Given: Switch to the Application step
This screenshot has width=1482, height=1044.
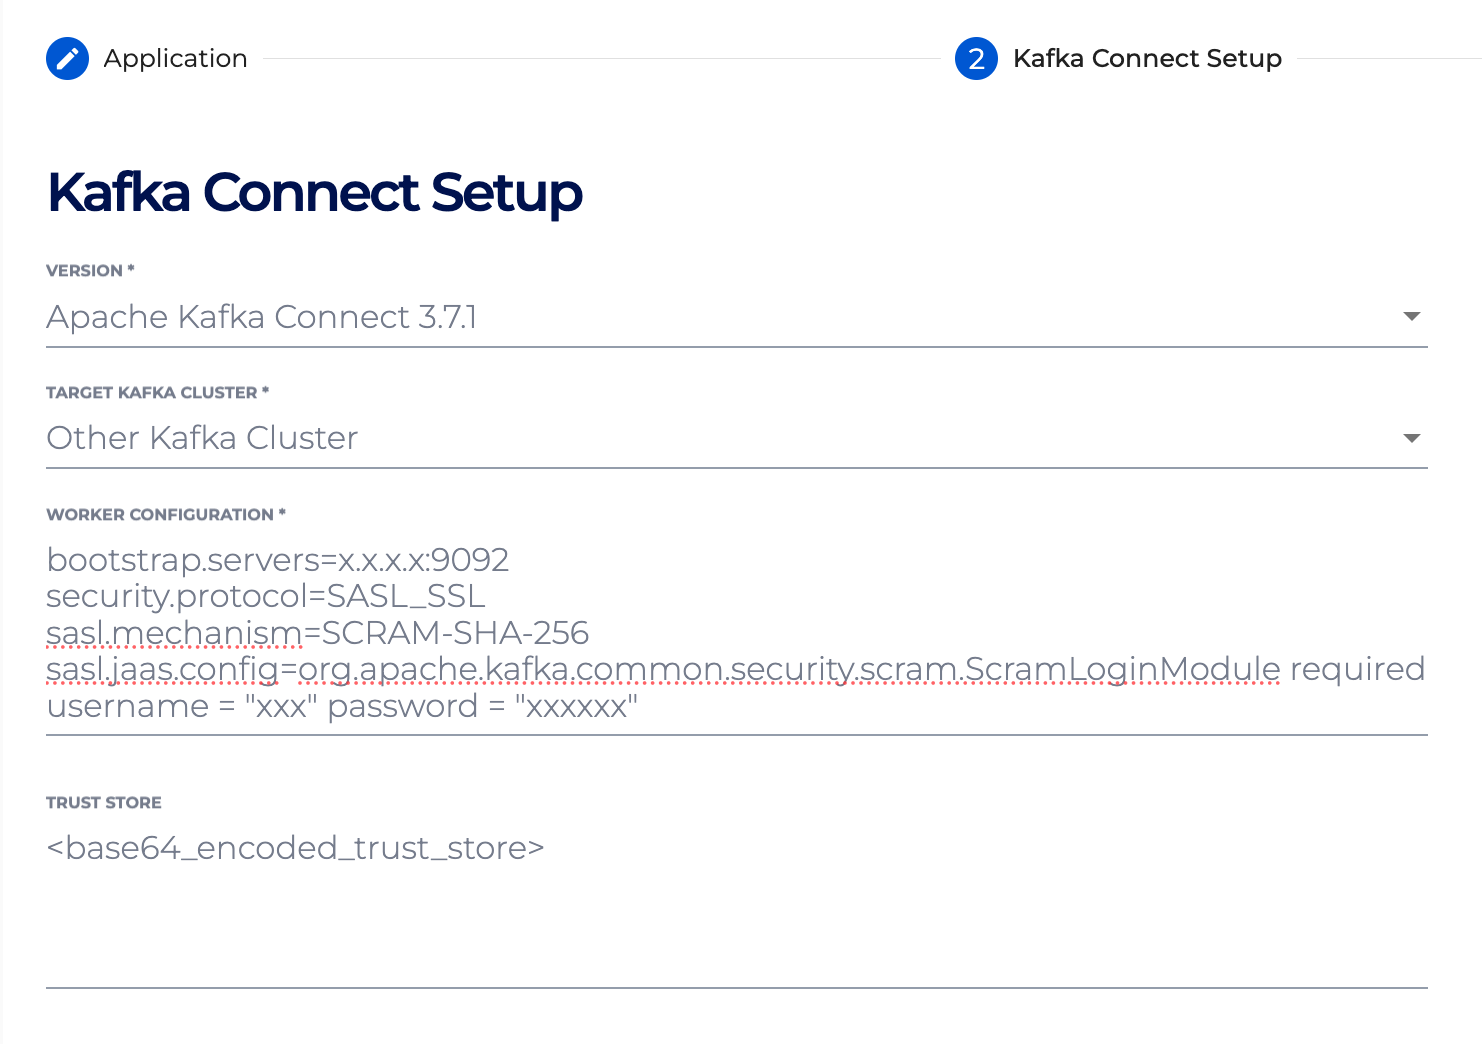Looking at the screenshot, I should (175, 58).
